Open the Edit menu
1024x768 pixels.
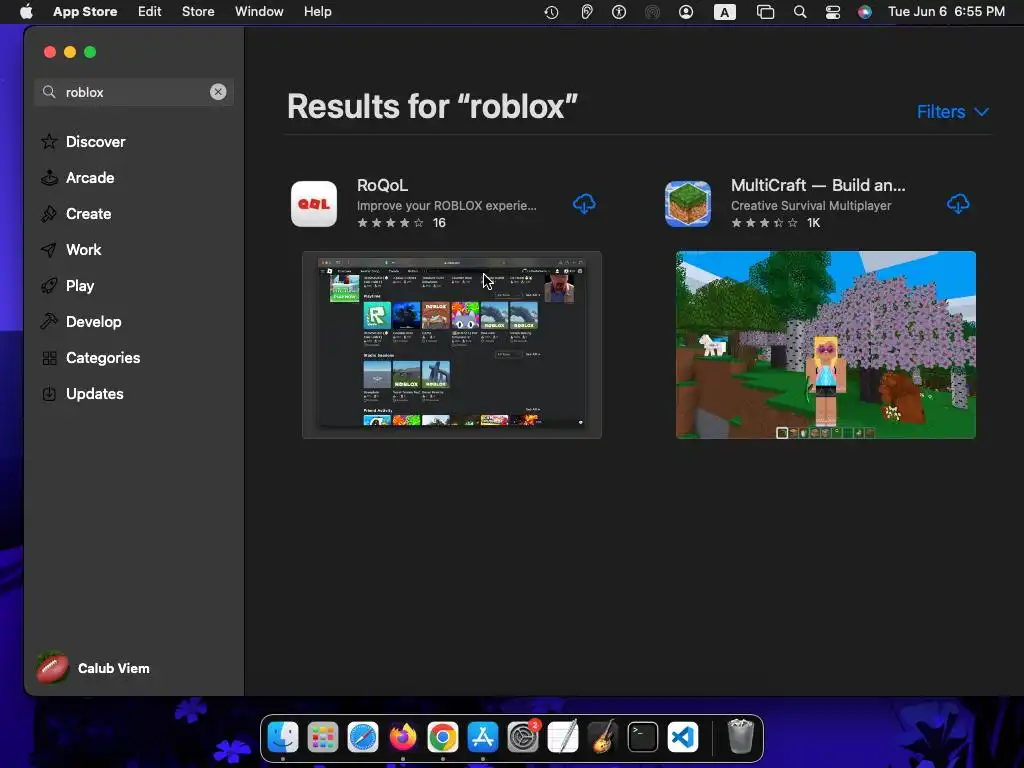coord(150,12)
